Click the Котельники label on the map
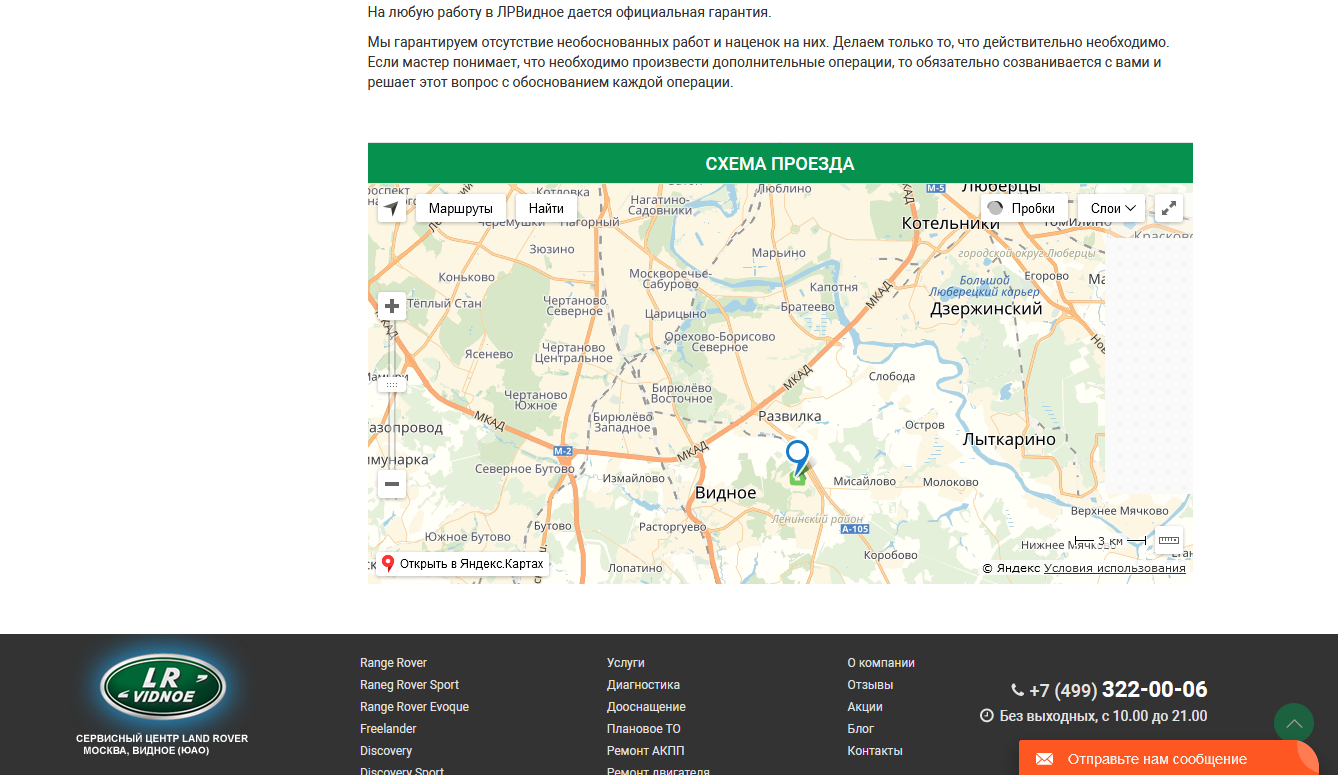This screenshot has width=1338, height=775. click(951, 223)
